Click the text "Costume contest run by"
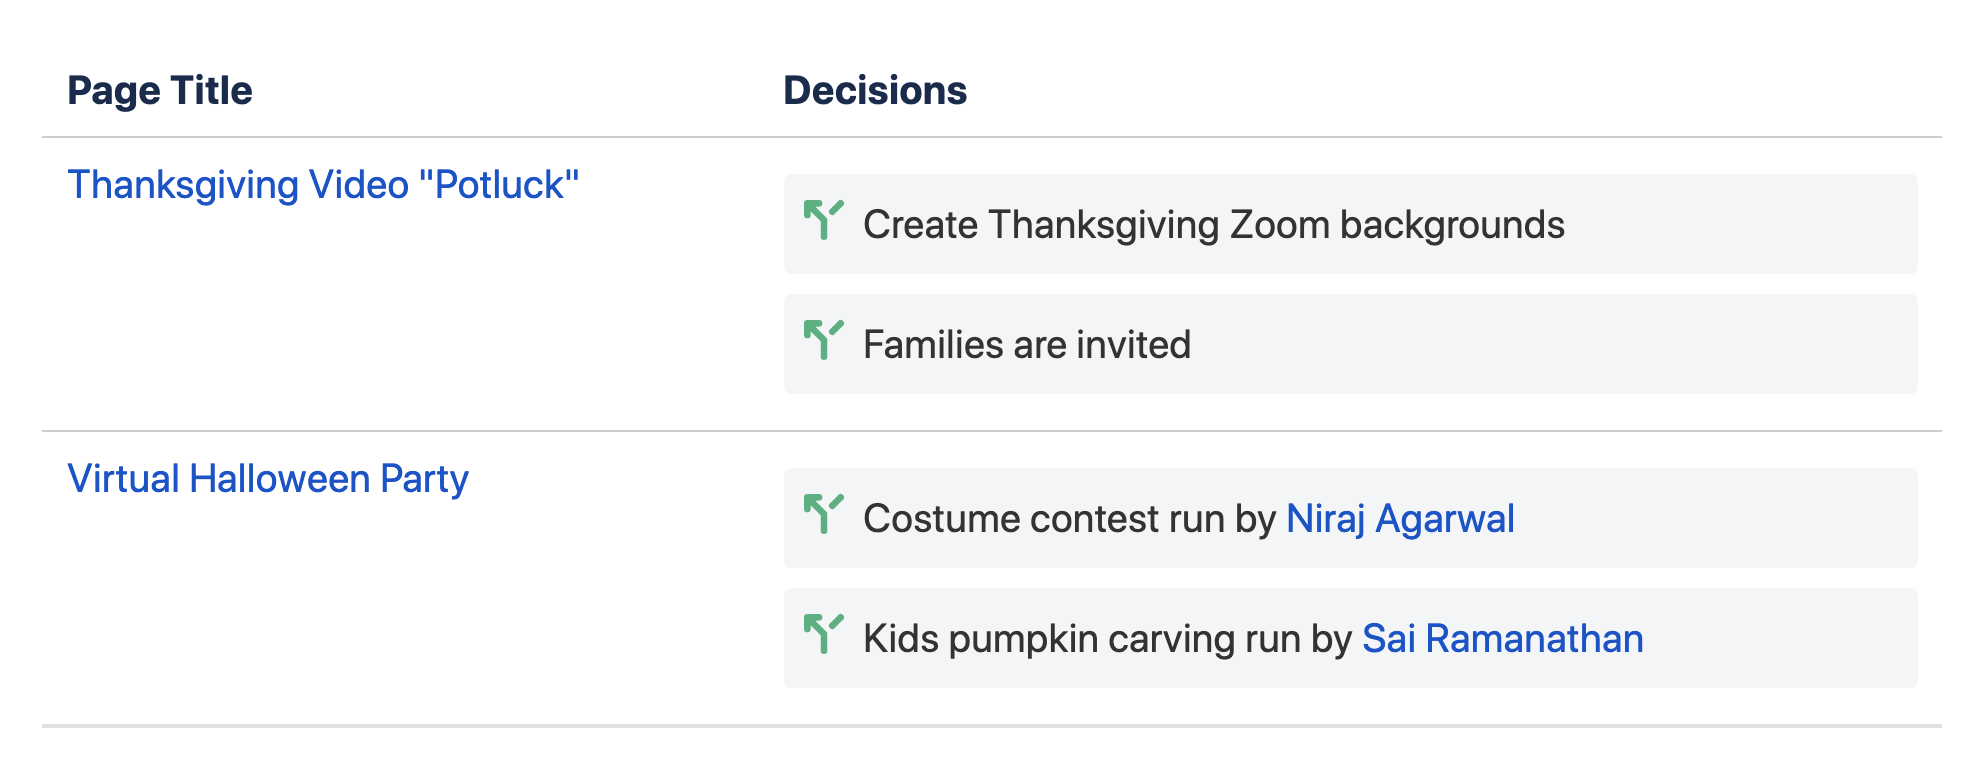This screenshot has height=758, width=1972. pos(1069,519)
